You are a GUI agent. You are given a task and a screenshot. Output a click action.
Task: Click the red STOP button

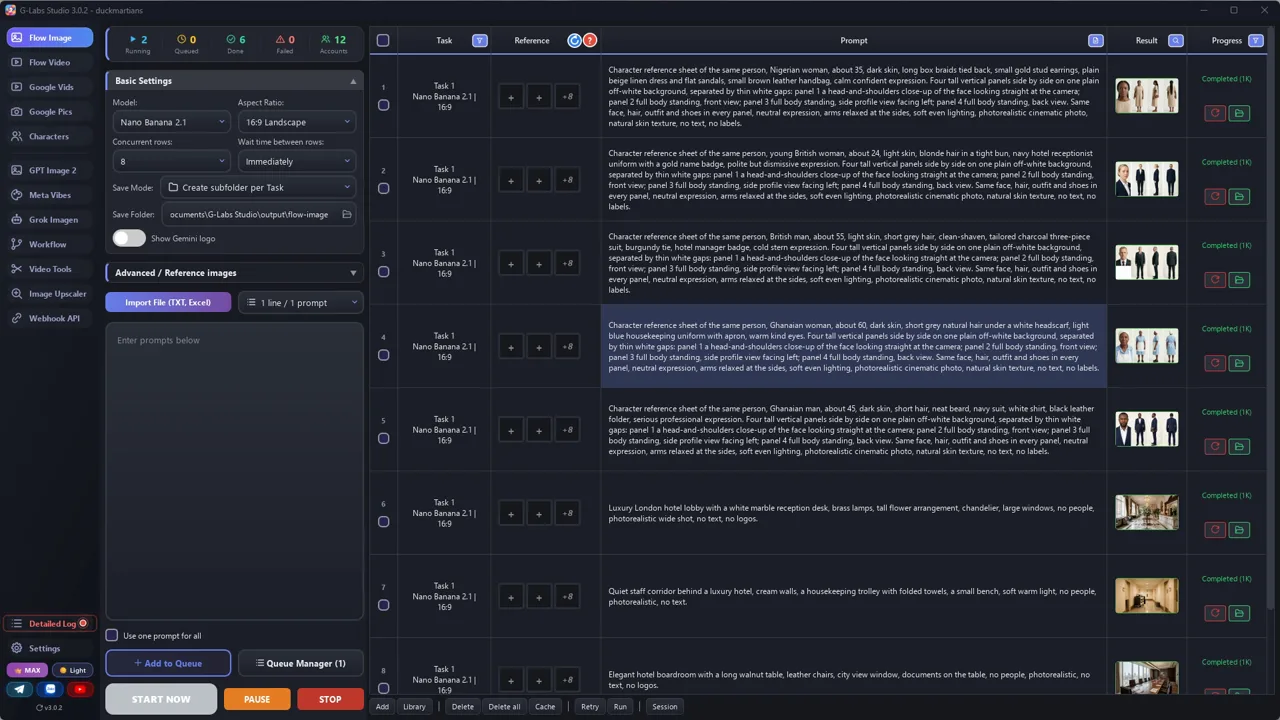pyautogui.click(x=330, y=699)
